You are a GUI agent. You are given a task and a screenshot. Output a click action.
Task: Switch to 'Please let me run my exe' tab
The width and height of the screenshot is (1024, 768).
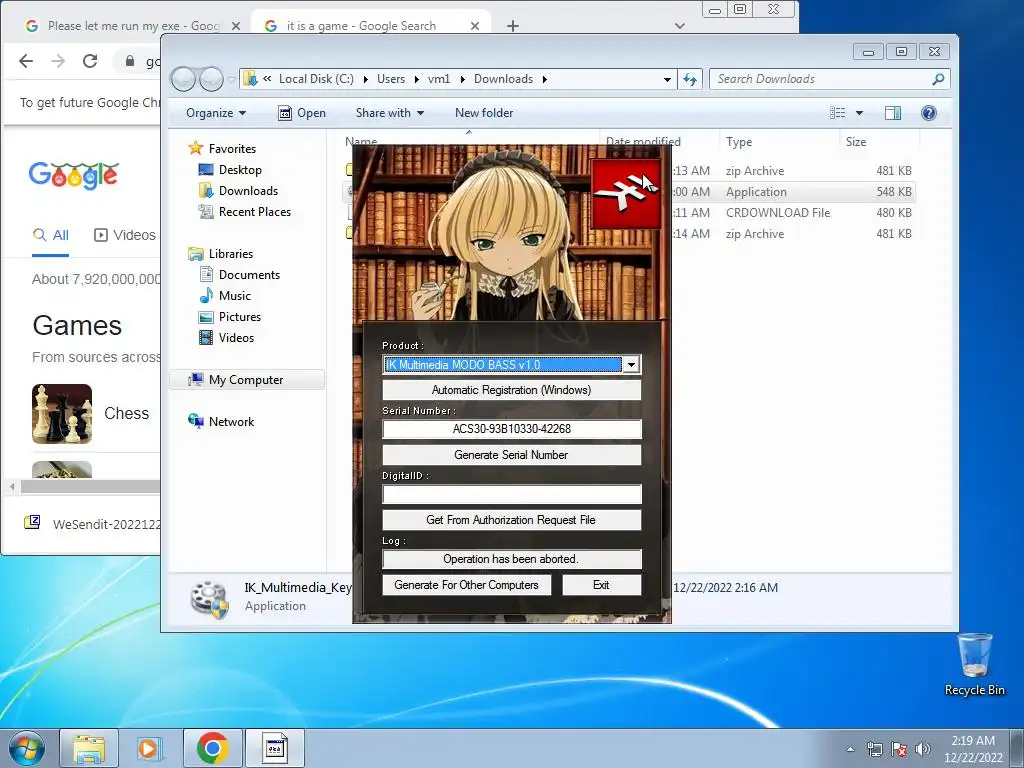point(133,26)
